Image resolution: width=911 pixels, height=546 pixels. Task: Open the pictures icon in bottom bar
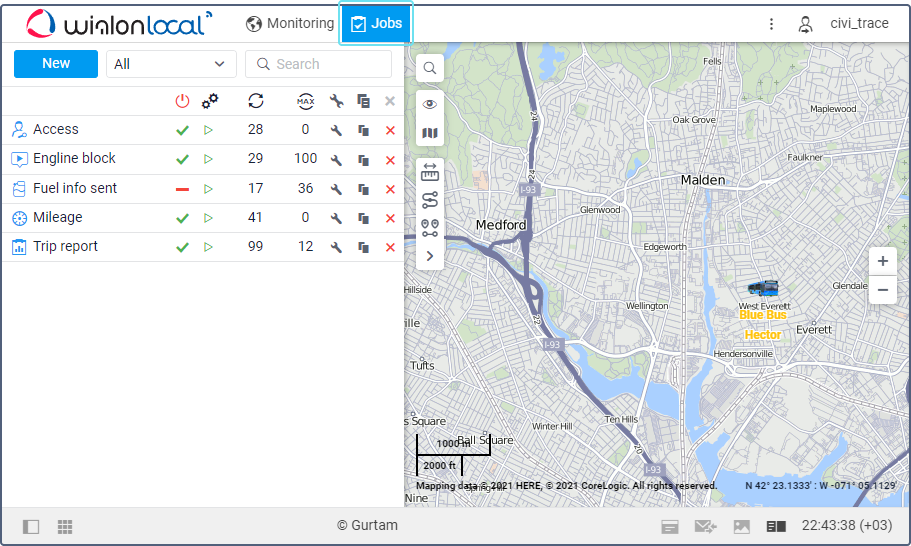(742, 527)
